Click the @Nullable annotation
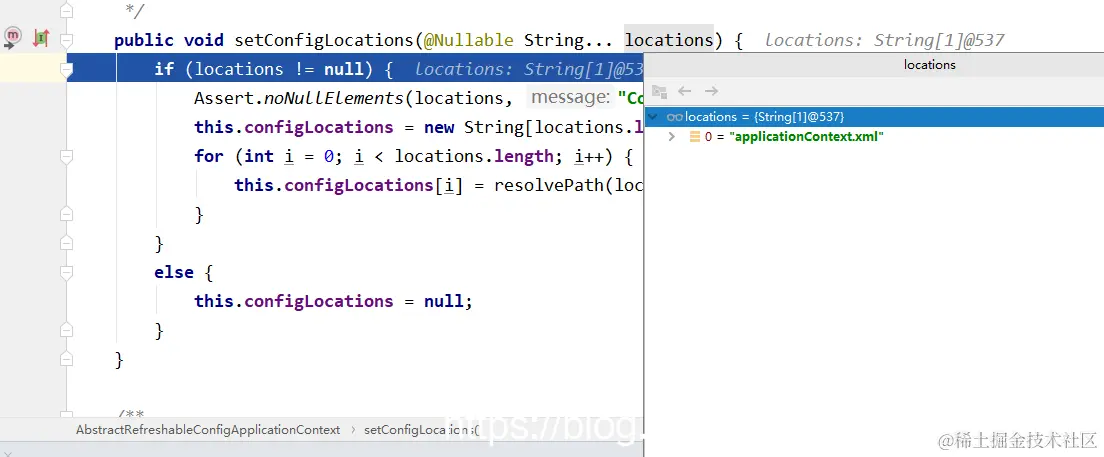Image resolution: width=1104 pixels, height=457 pixels. (468, 40)
